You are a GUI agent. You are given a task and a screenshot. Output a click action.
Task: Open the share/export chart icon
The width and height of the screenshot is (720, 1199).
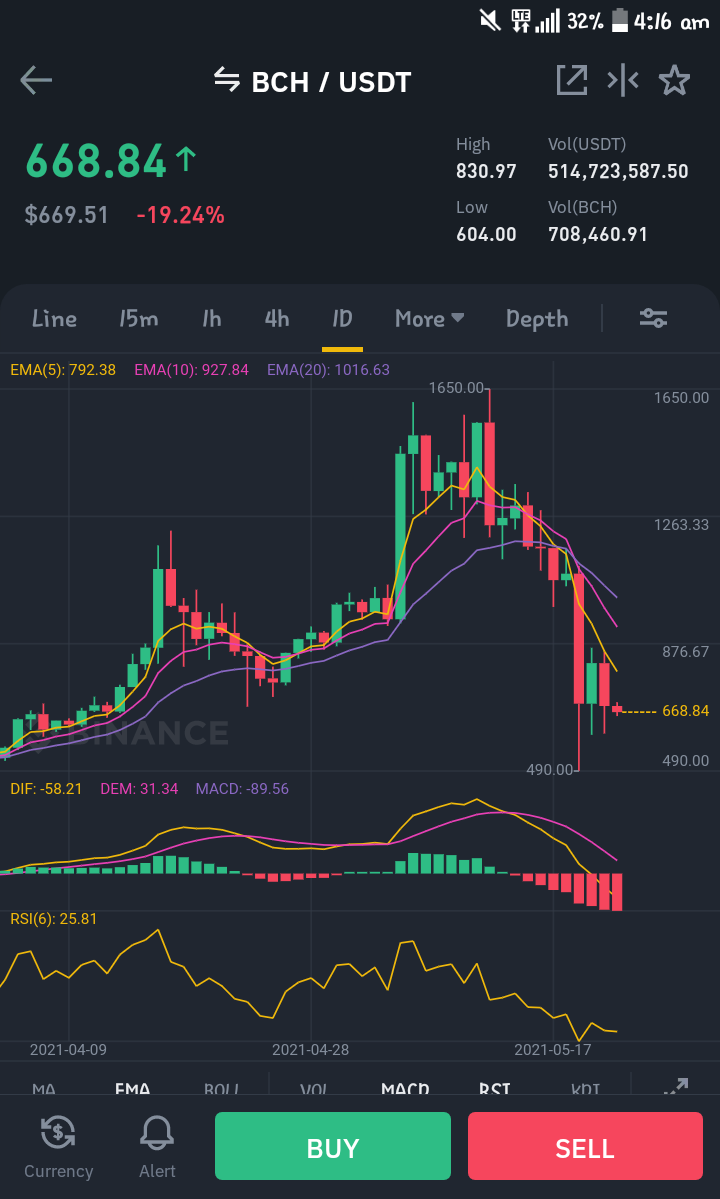(572, 80)
